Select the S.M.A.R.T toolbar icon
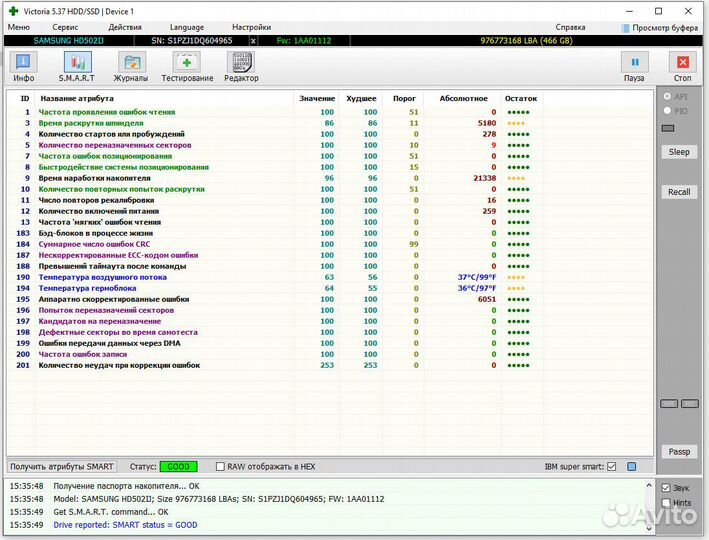709x540 pixels. tap(76, 67)
